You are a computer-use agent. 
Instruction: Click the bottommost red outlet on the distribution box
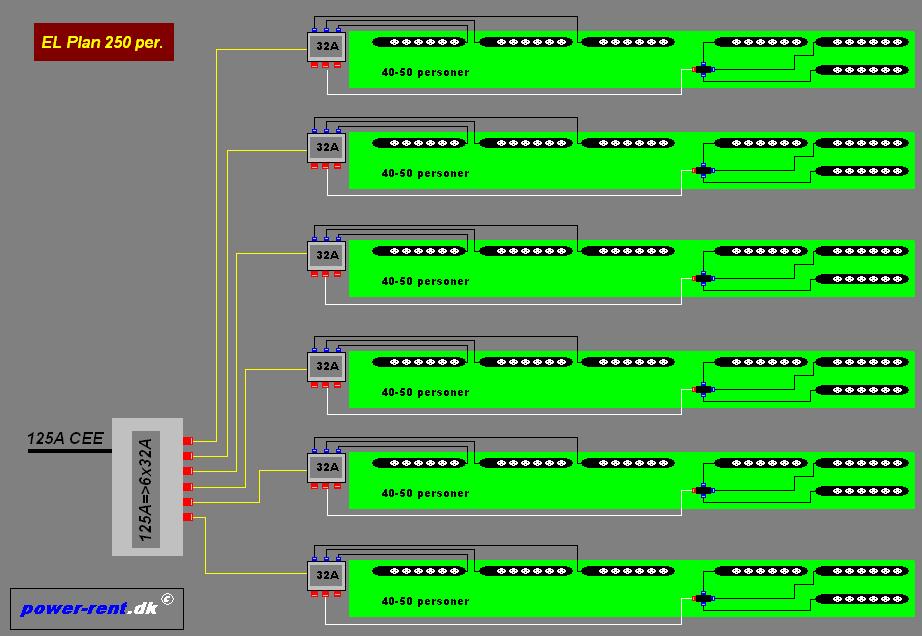pyautogui.click(x=188, y=517)
